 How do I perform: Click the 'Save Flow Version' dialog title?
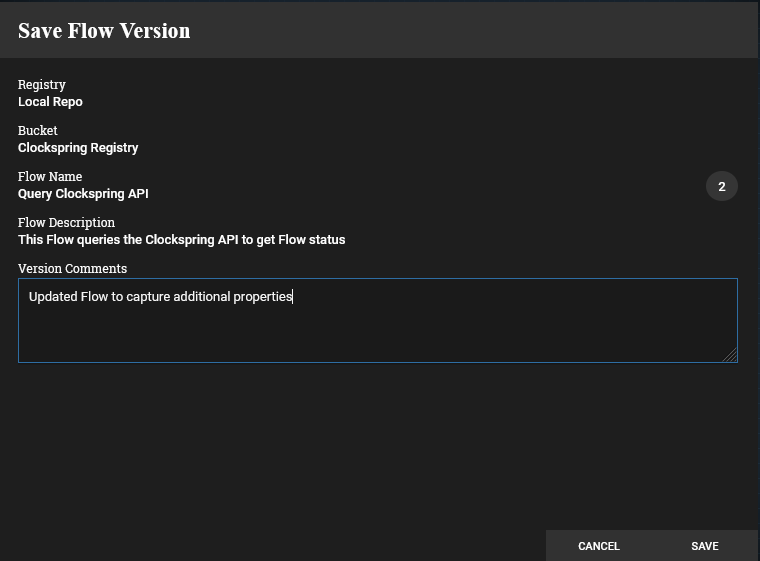point(104,31)
